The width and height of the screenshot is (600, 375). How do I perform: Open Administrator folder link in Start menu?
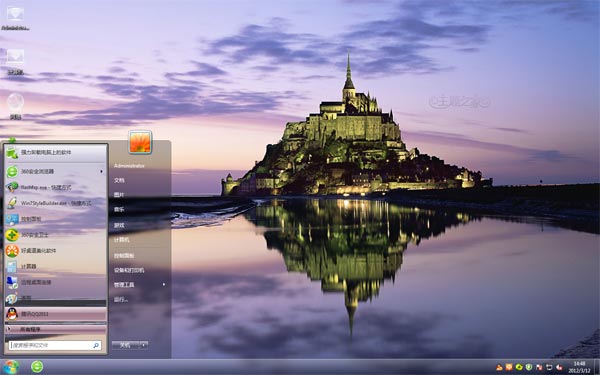pyautogui.click(x=129, y=166)
